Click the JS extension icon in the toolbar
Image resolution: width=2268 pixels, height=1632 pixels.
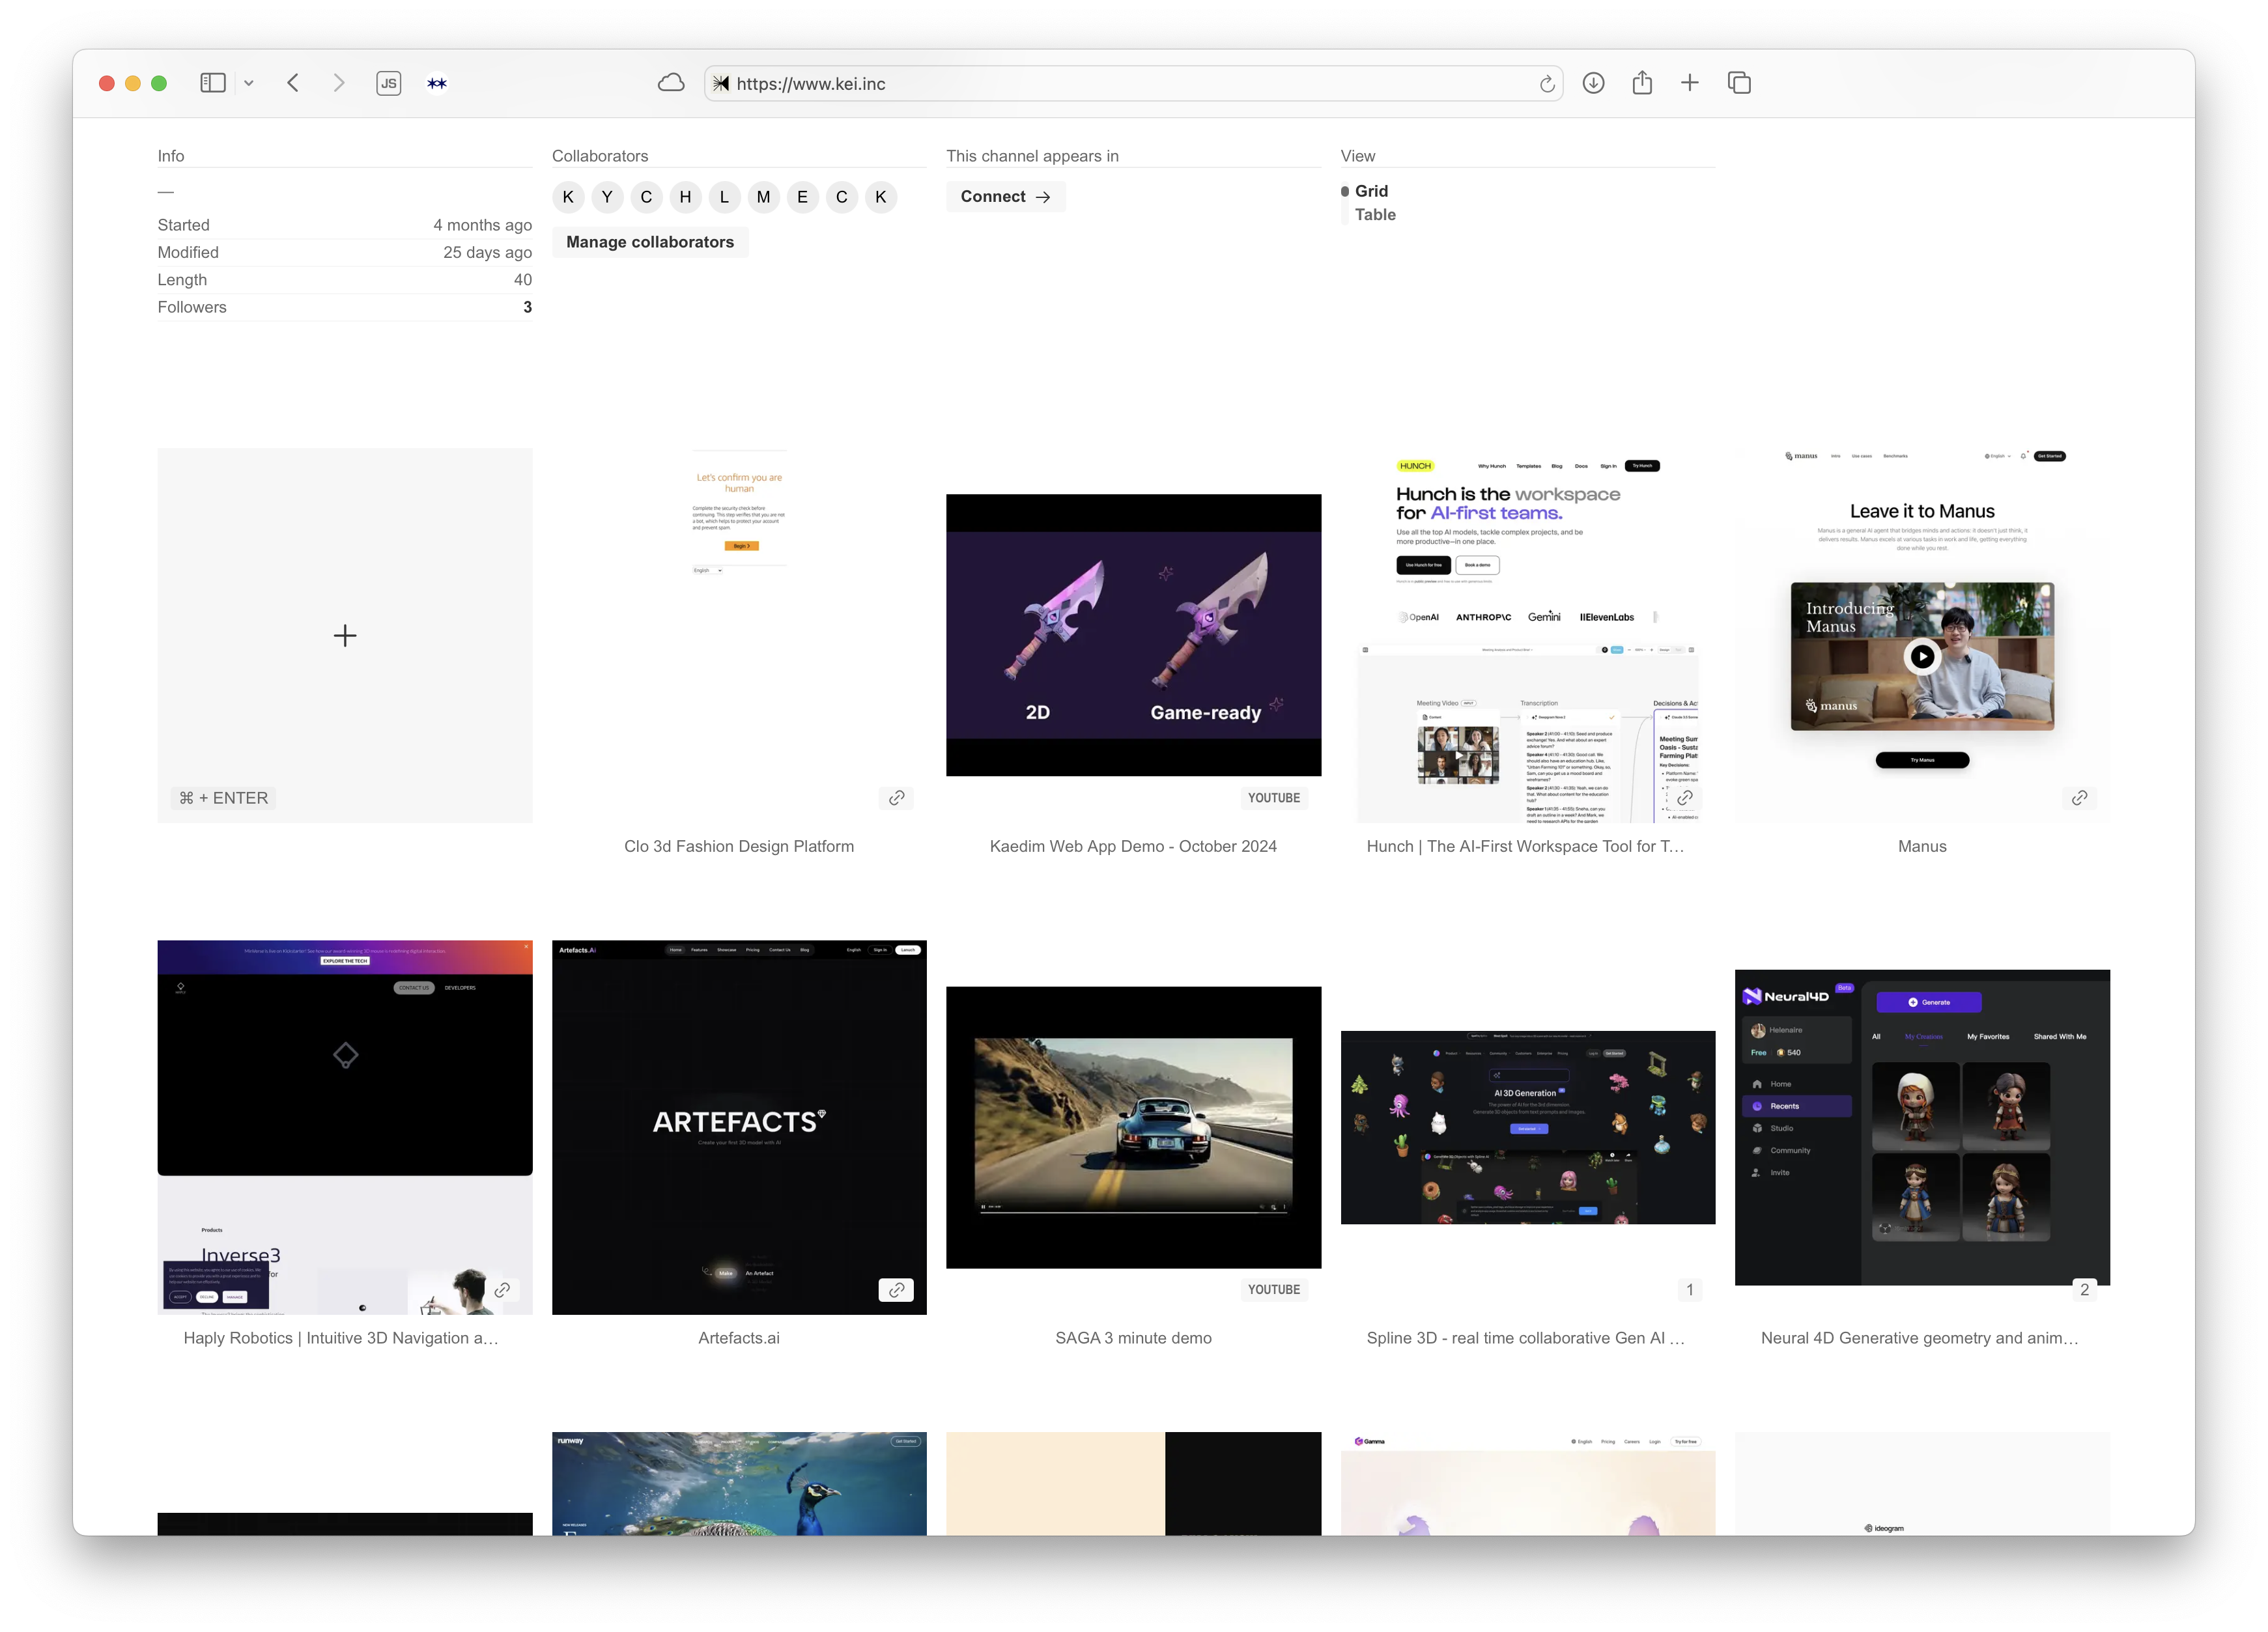pyautogui.click(x=389, y=83)
